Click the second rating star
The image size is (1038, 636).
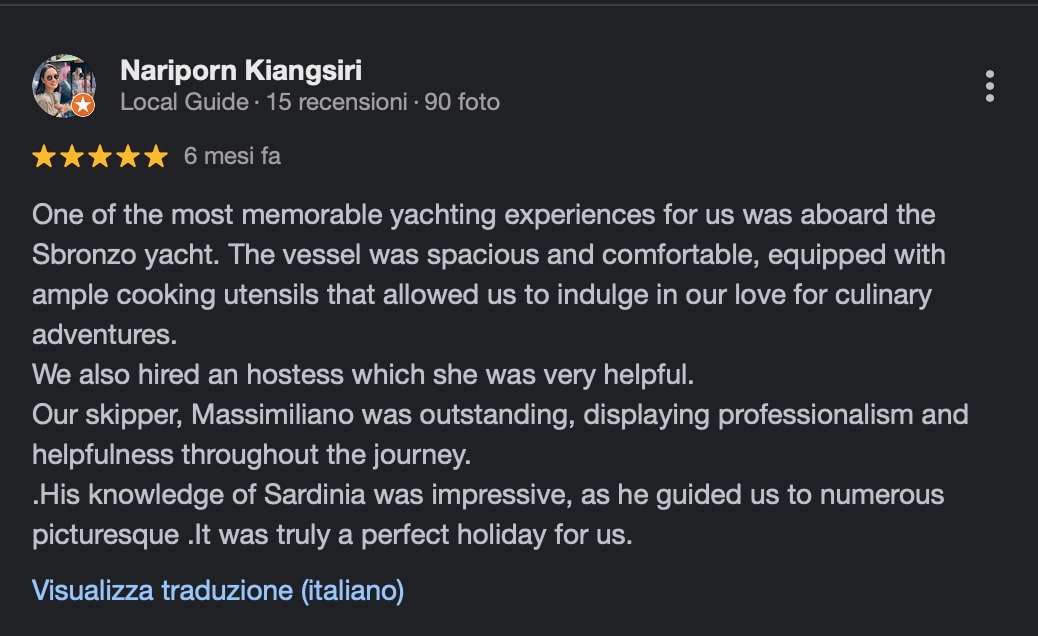tap(72, 157)
